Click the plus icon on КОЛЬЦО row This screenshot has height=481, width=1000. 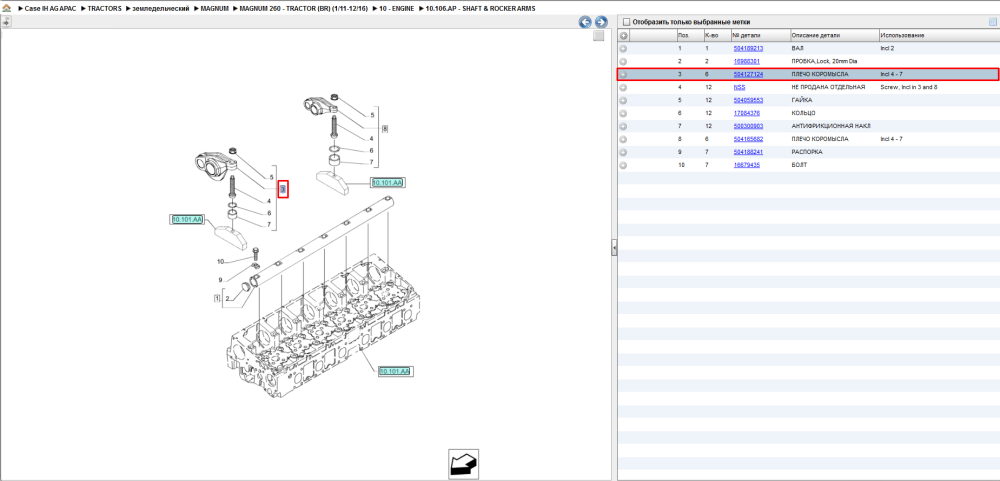pos(623,113)
